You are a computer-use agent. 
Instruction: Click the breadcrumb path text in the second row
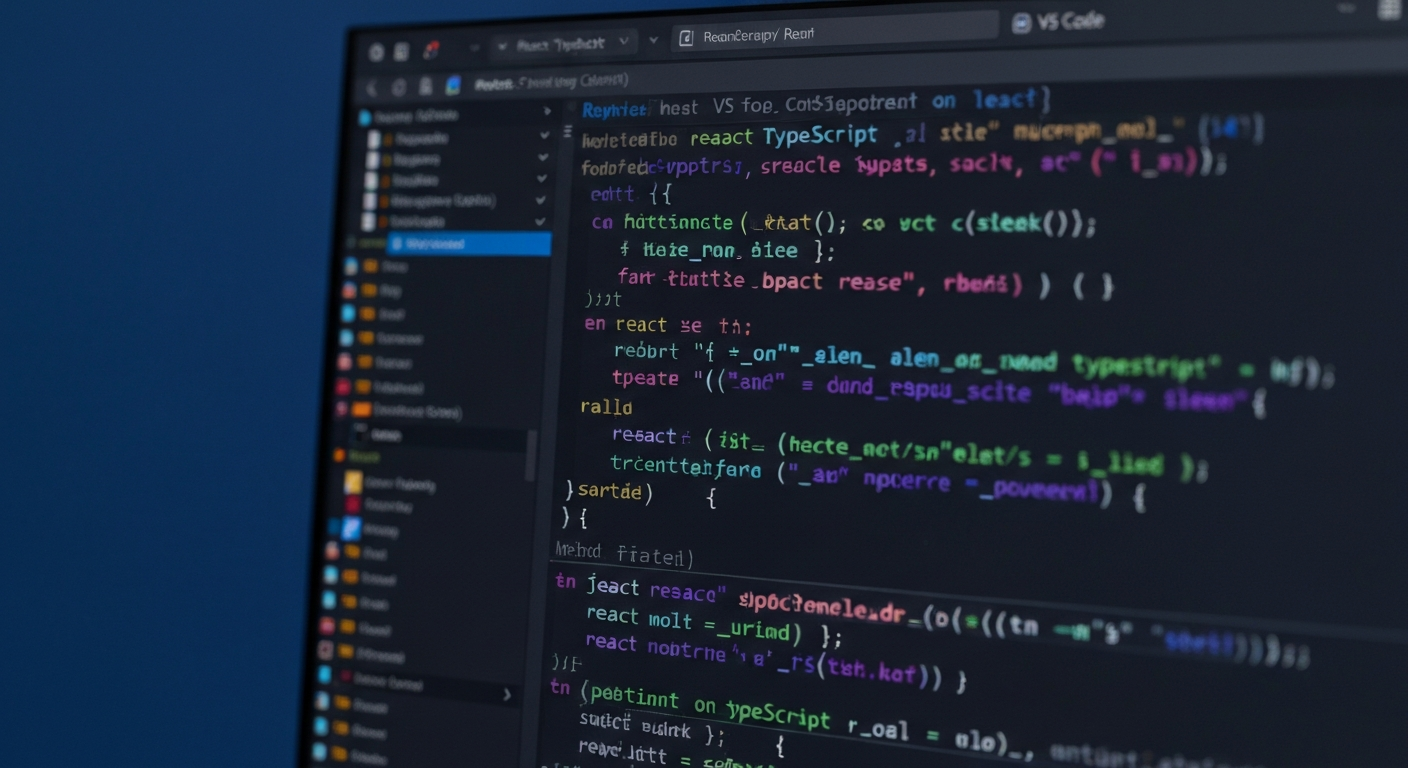552,82
